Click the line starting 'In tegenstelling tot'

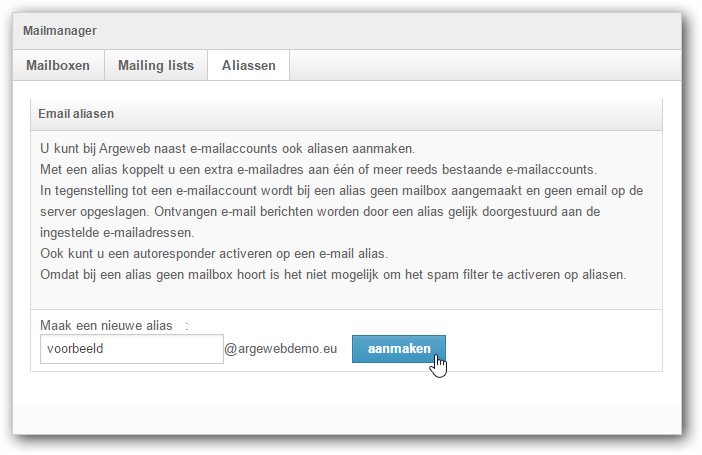click(x=342, y=191)
